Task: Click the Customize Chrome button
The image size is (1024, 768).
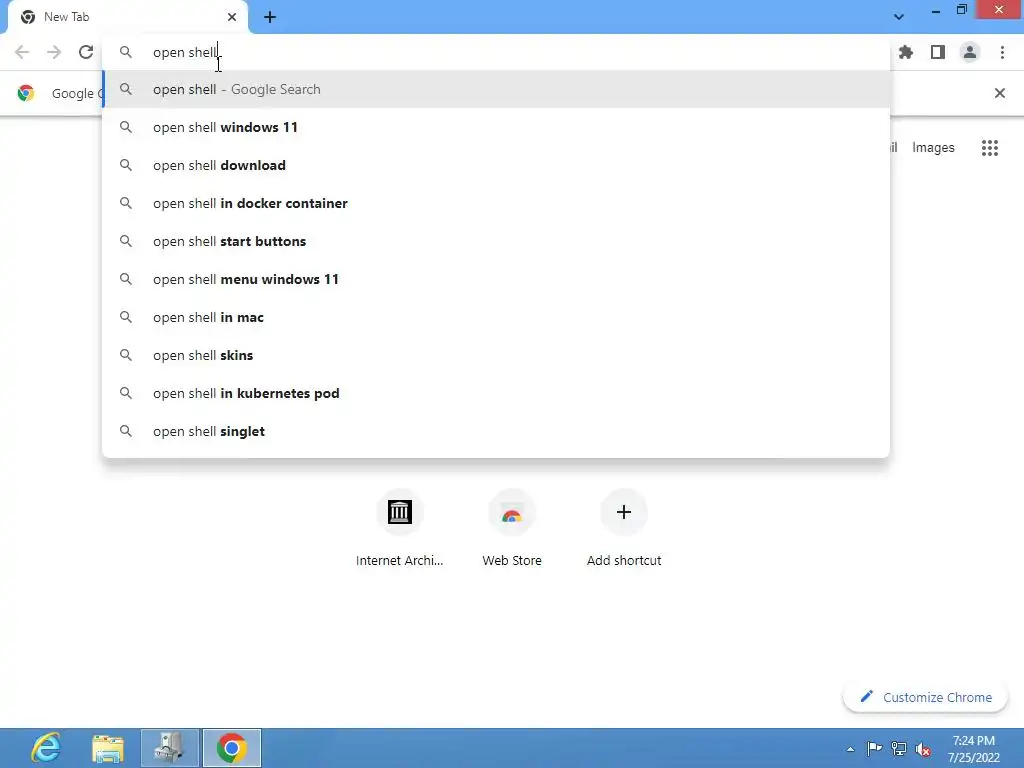Action: click(925, 697)
